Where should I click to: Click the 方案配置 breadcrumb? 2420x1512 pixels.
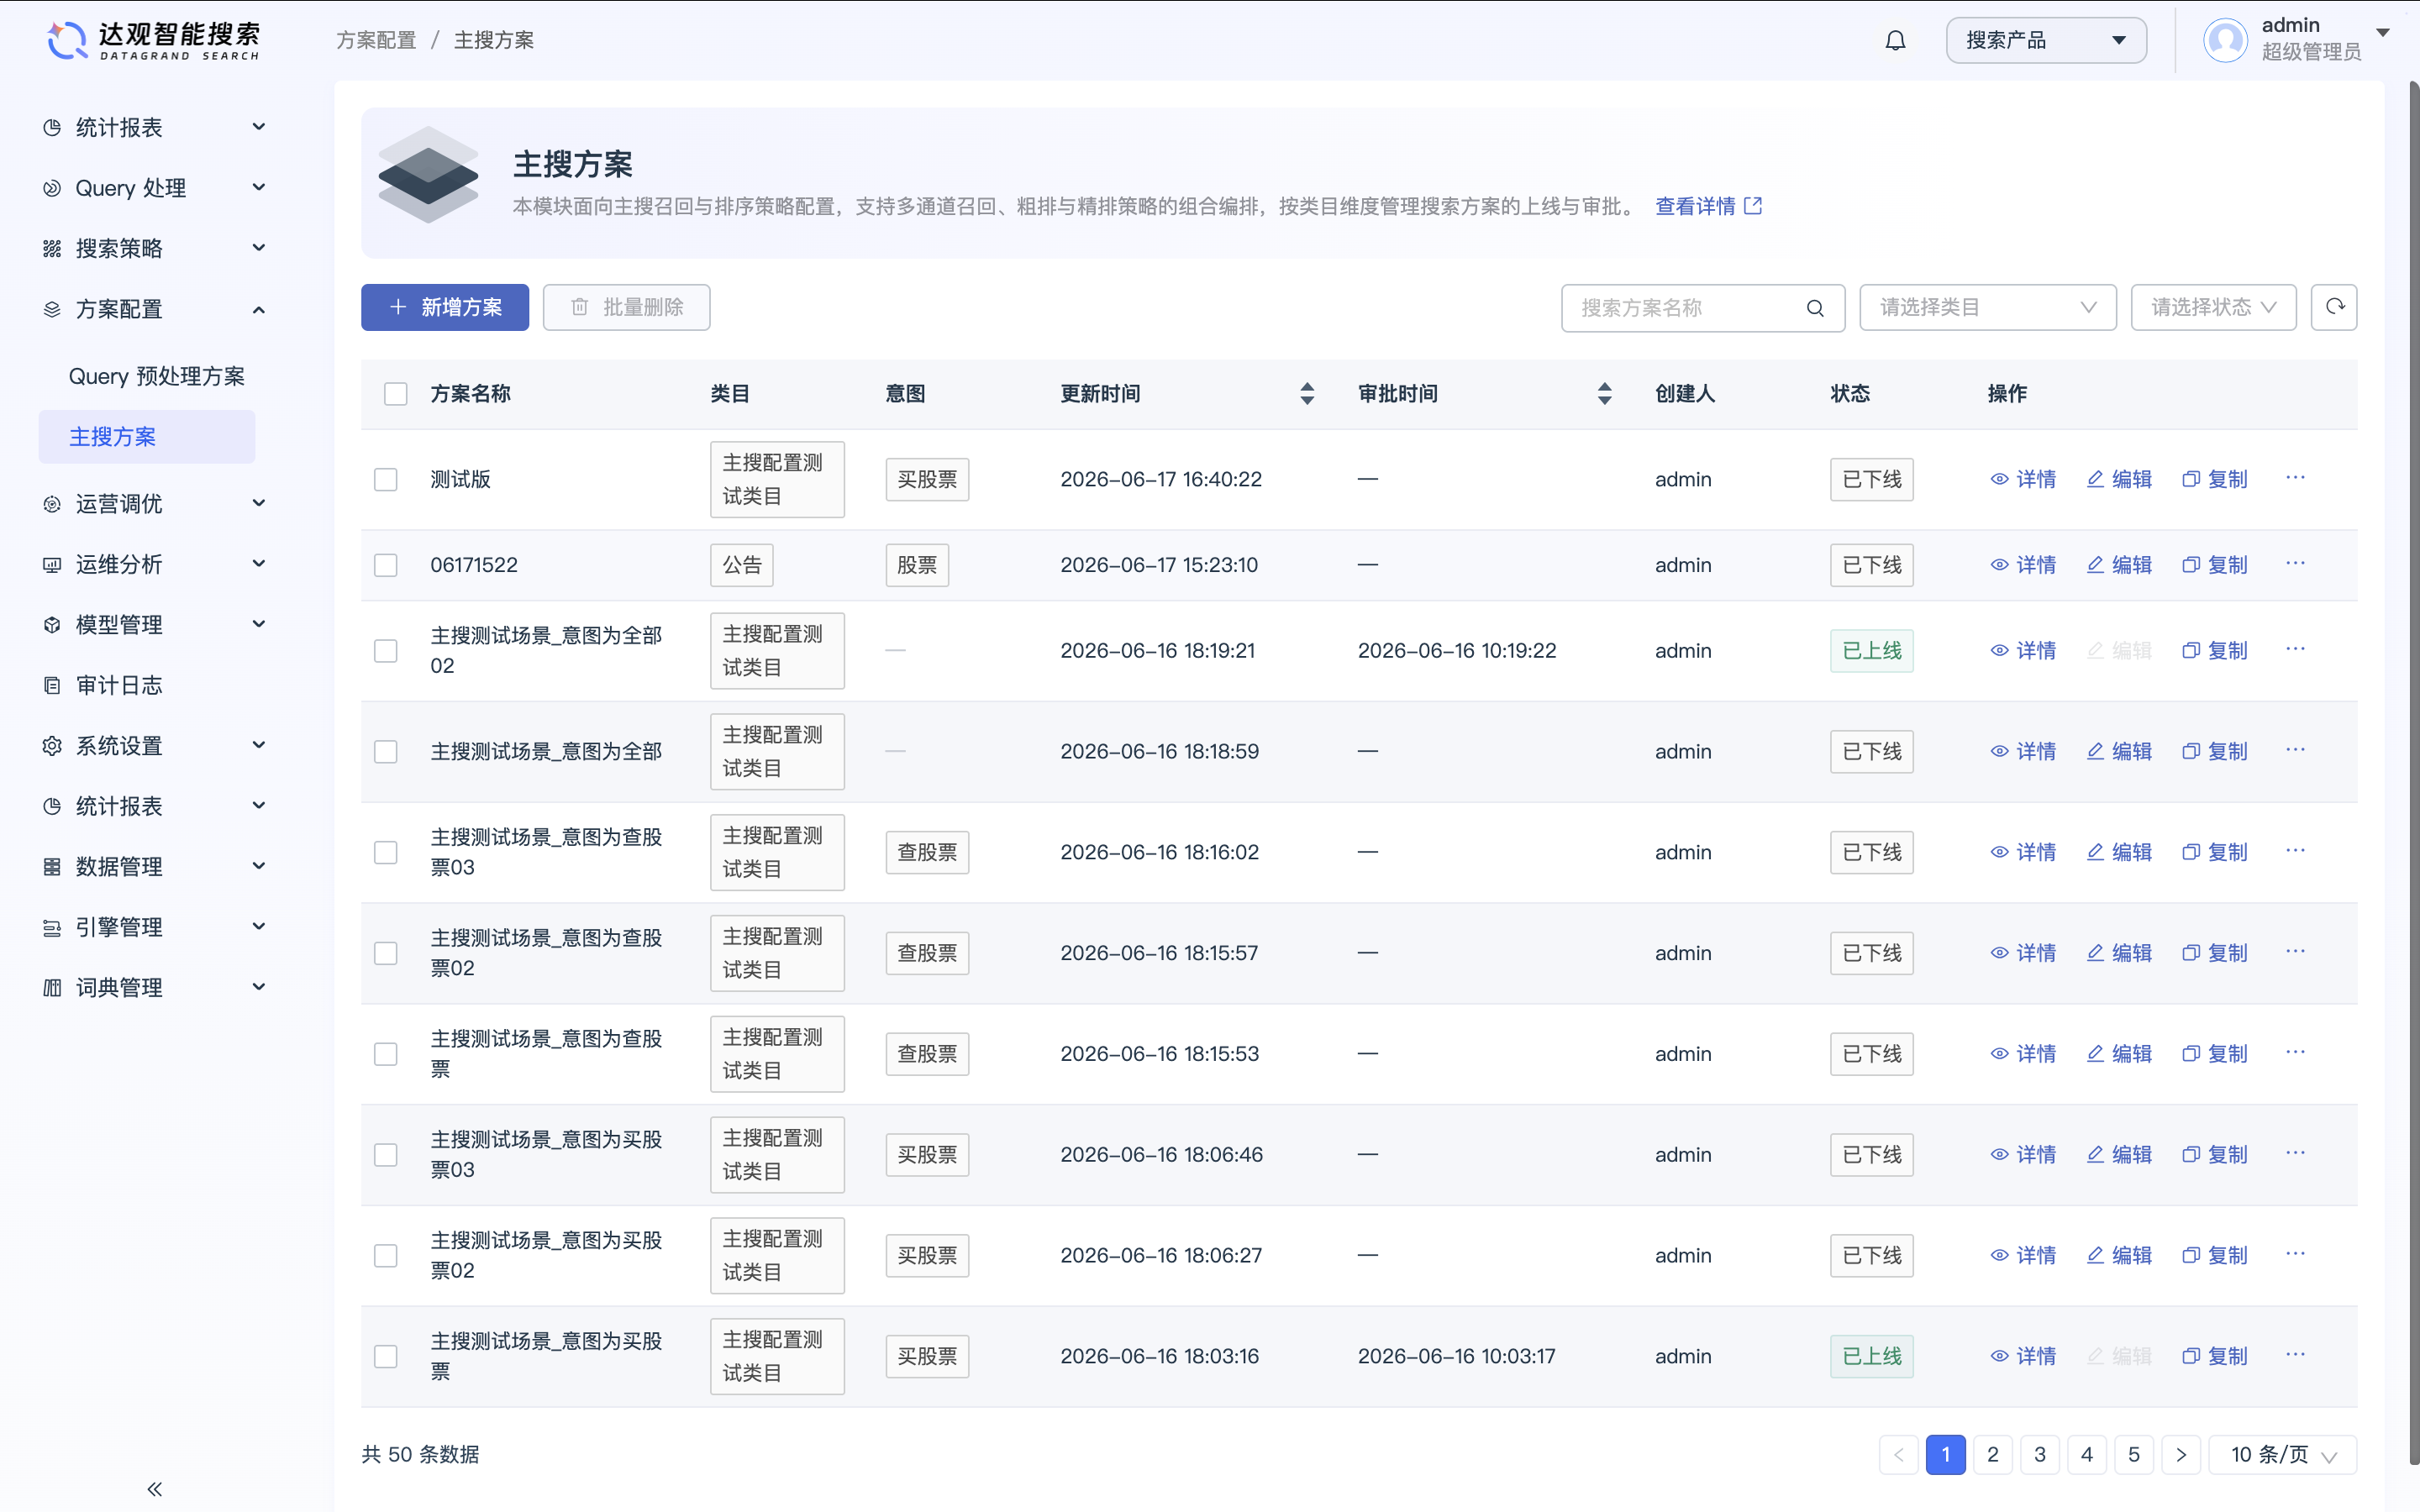click(376, 40)
